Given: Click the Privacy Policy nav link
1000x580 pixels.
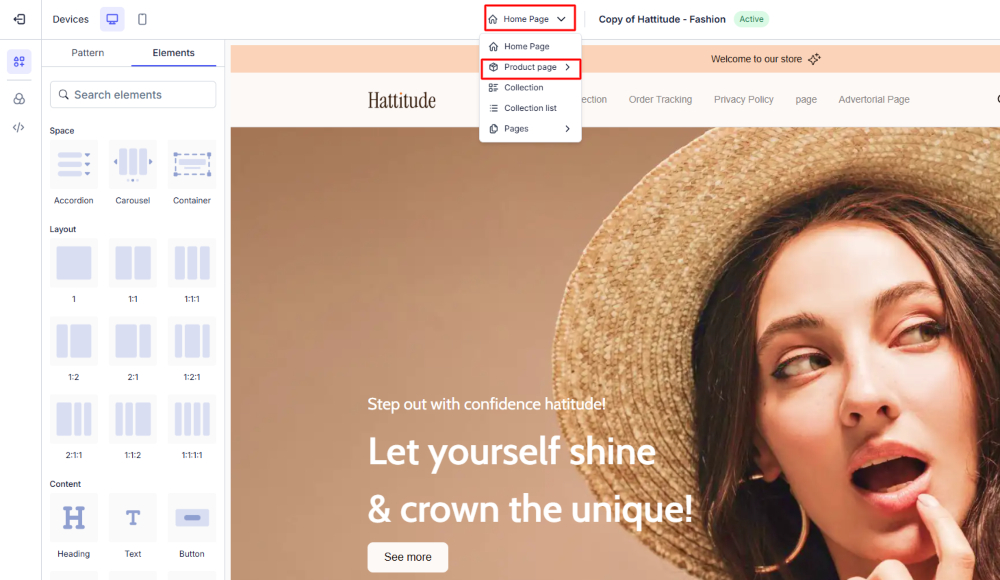Looking at the screenshot, I should click(743, 100).
